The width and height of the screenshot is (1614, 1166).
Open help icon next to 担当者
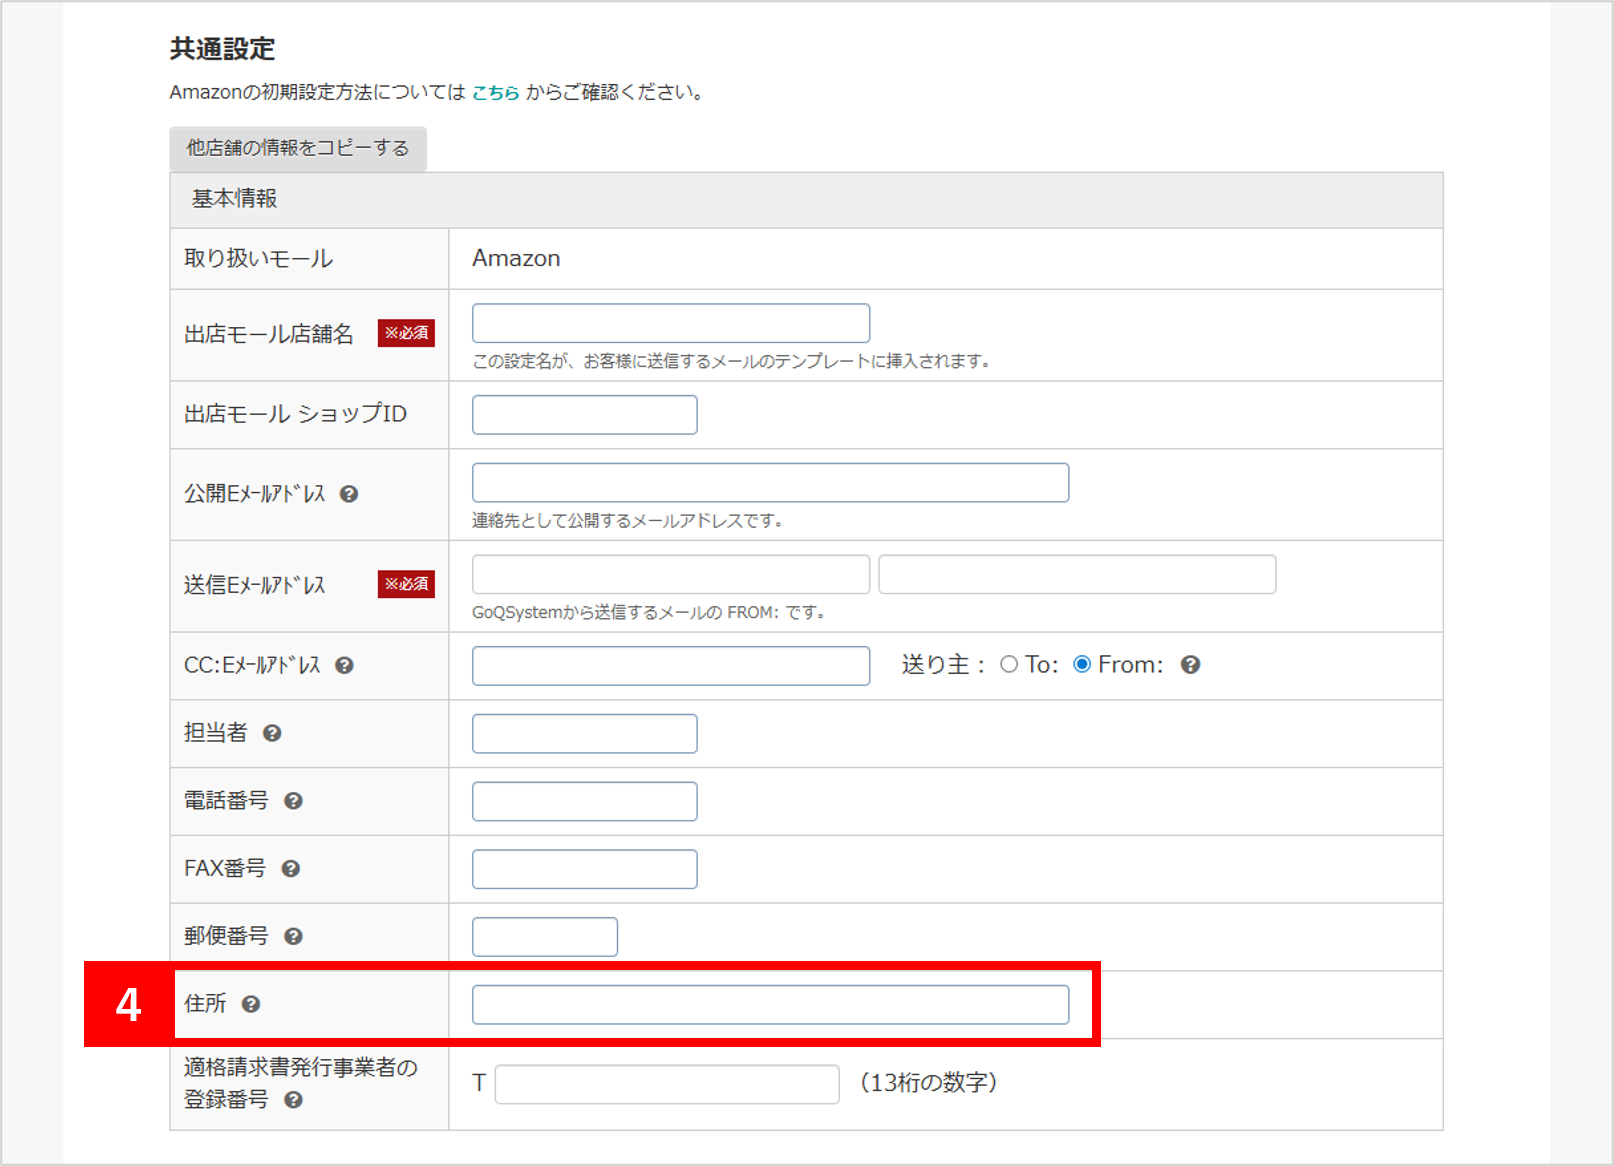pyautogui.click(x=272, y=734)
